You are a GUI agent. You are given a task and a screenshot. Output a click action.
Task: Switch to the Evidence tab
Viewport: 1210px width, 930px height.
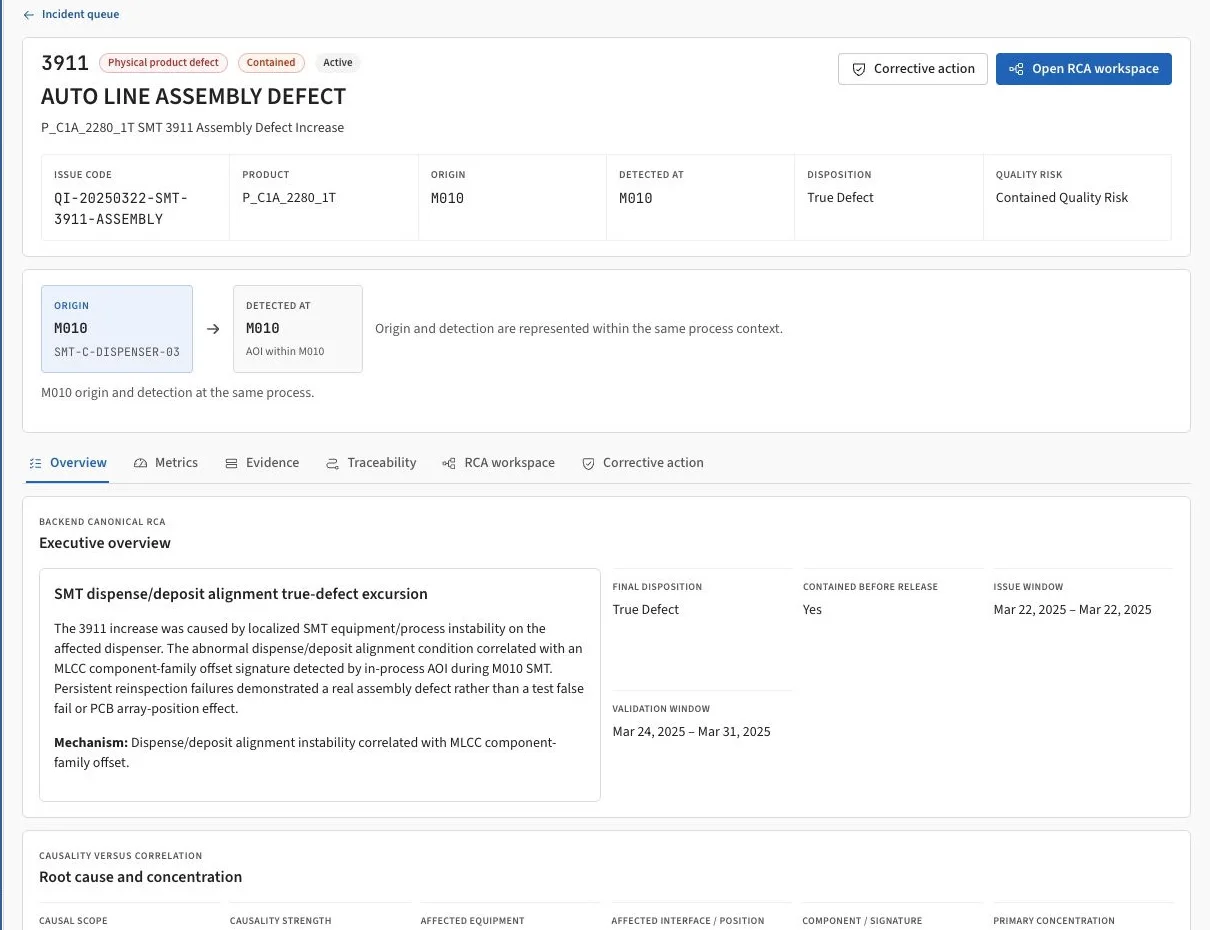(x=272, y=463)
